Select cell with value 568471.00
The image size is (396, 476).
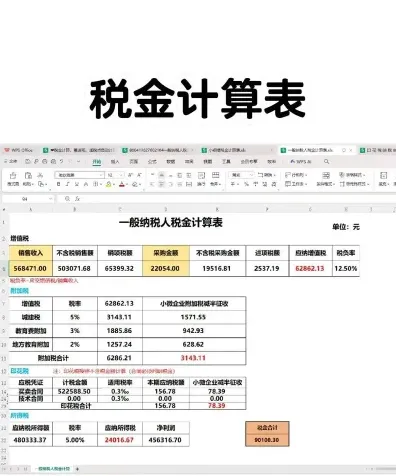pos(30,268)
